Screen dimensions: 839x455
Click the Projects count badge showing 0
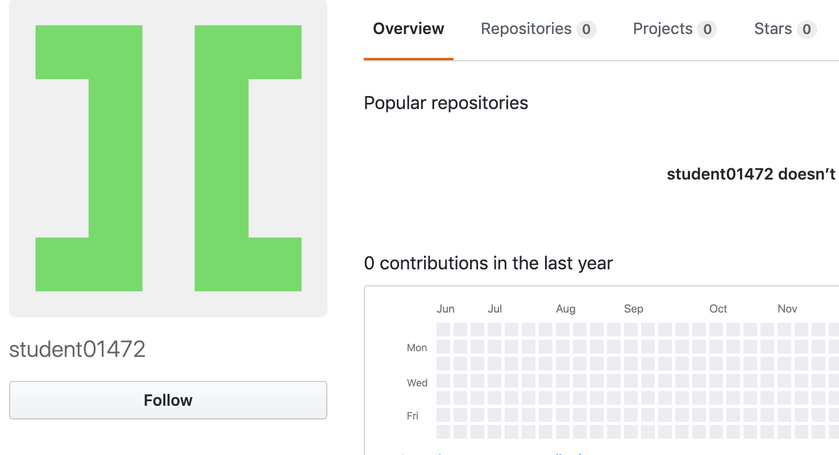coord(707,29)
